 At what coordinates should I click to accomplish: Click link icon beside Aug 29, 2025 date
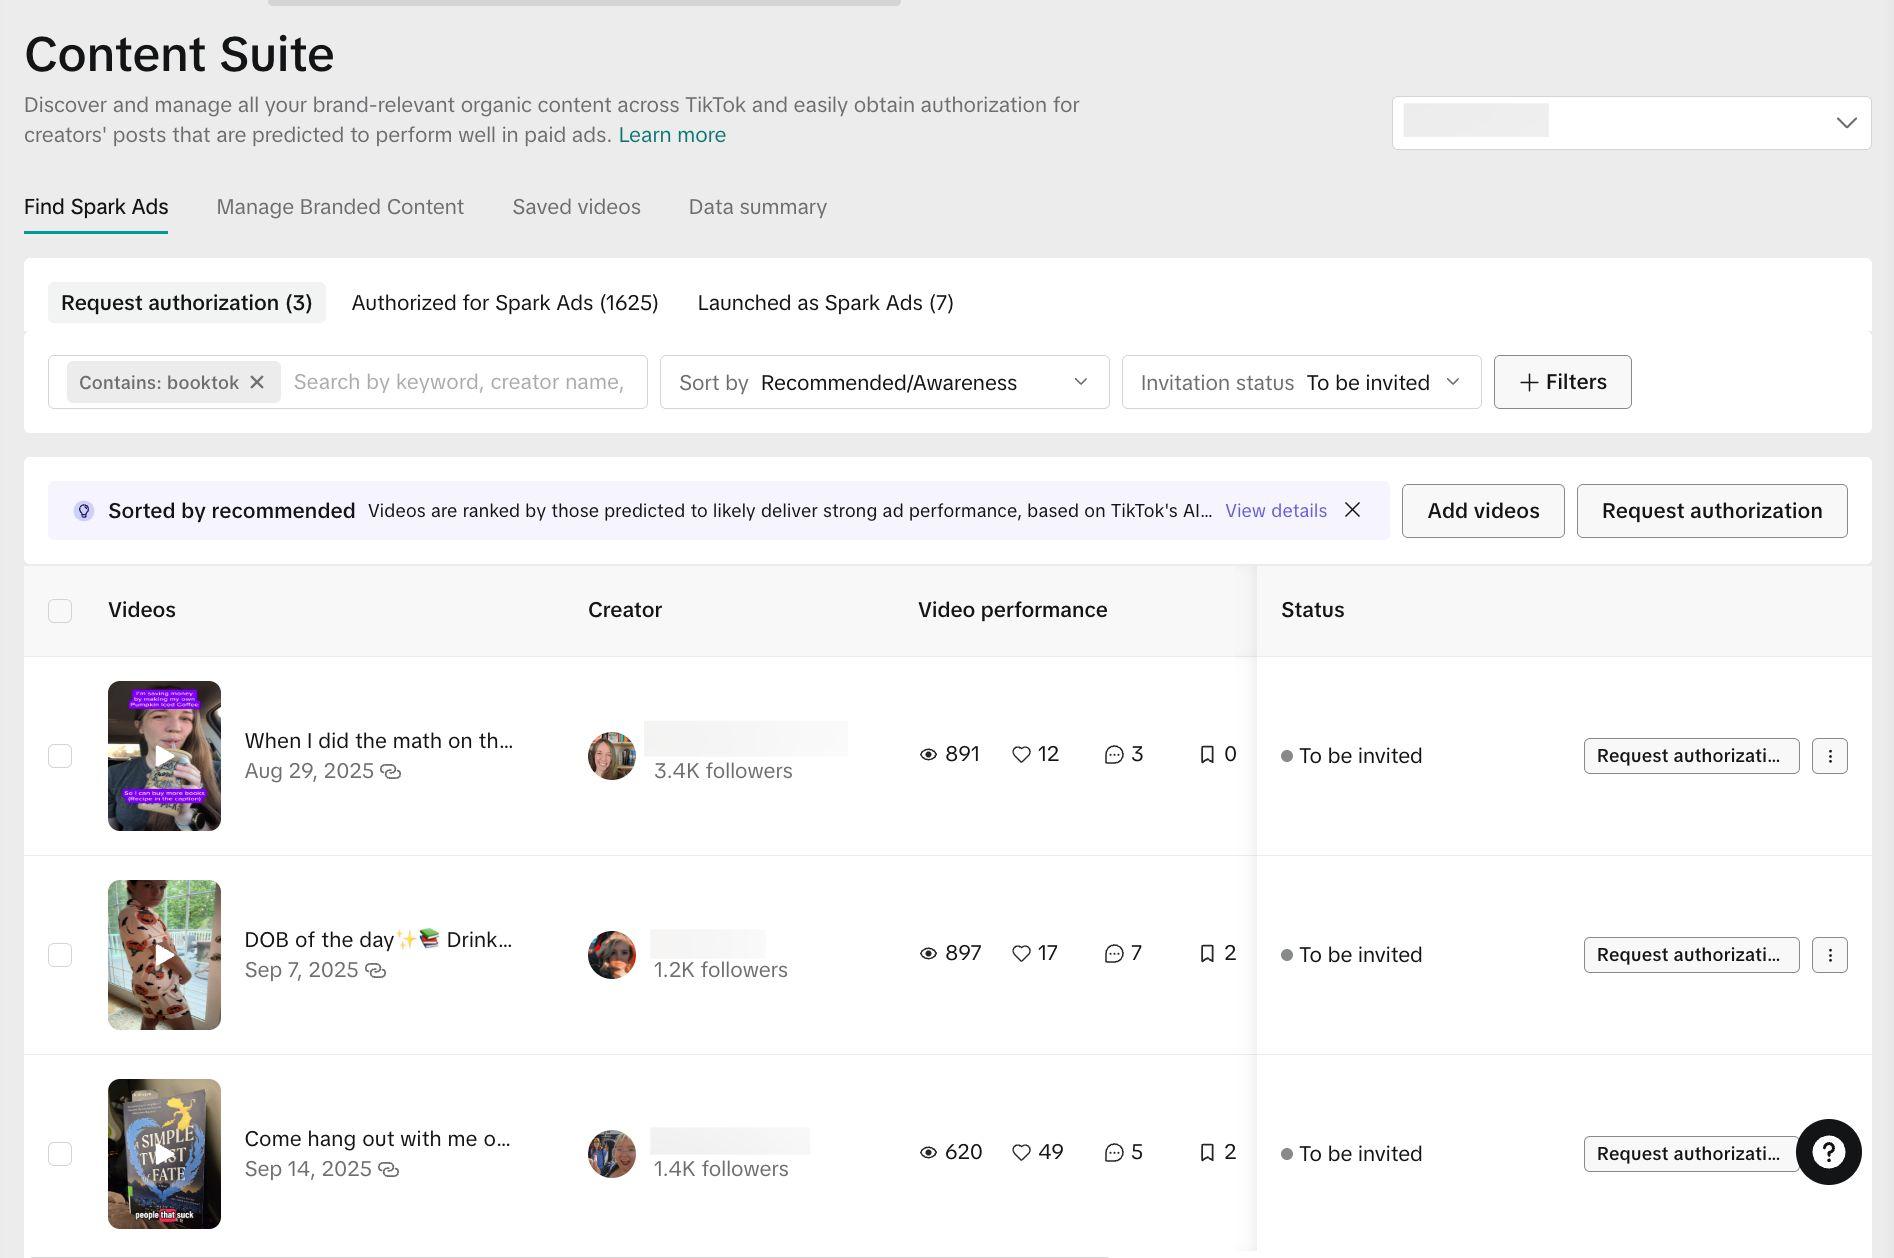(x=391, y=772)
